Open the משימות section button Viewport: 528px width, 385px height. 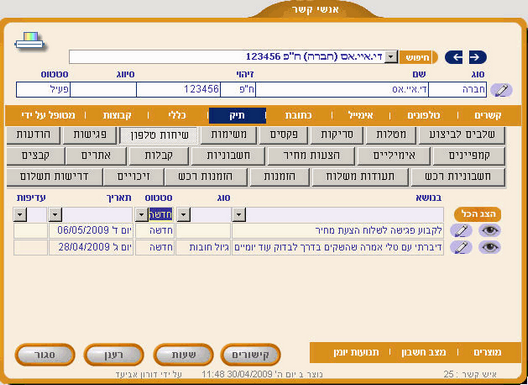228,135
